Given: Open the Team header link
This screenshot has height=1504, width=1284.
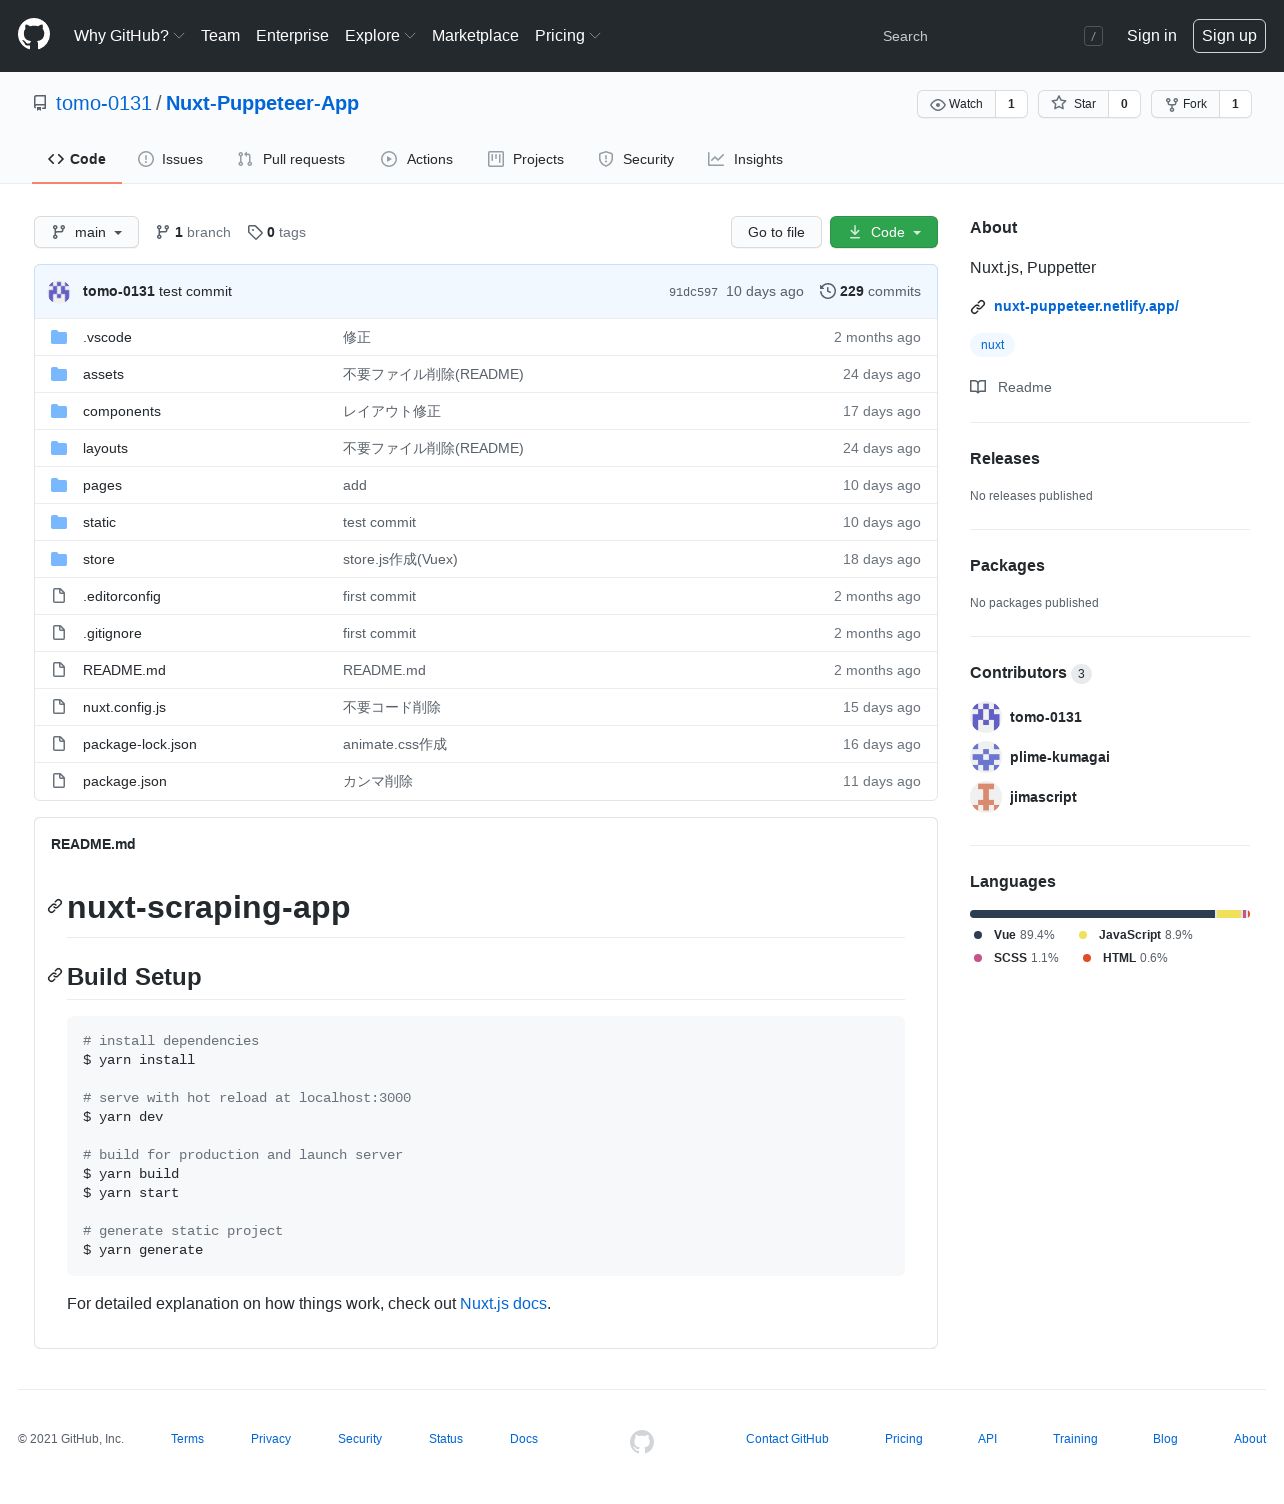Looking at the screenshot, I should pyautogui.click(x=220, y=35).
